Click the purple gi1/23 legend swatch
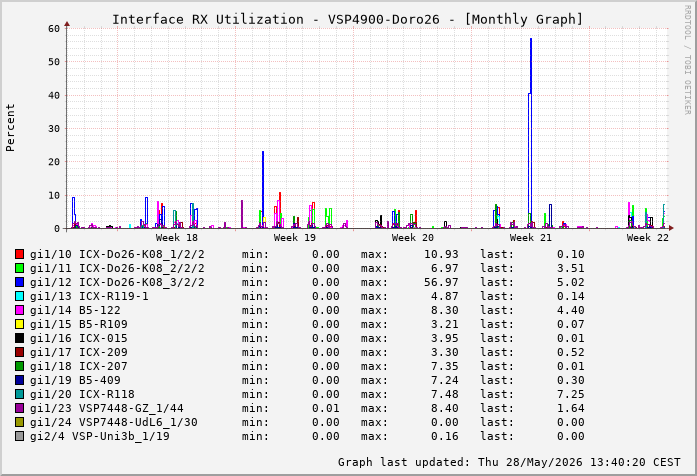697x476 pixels. [20, 408]
